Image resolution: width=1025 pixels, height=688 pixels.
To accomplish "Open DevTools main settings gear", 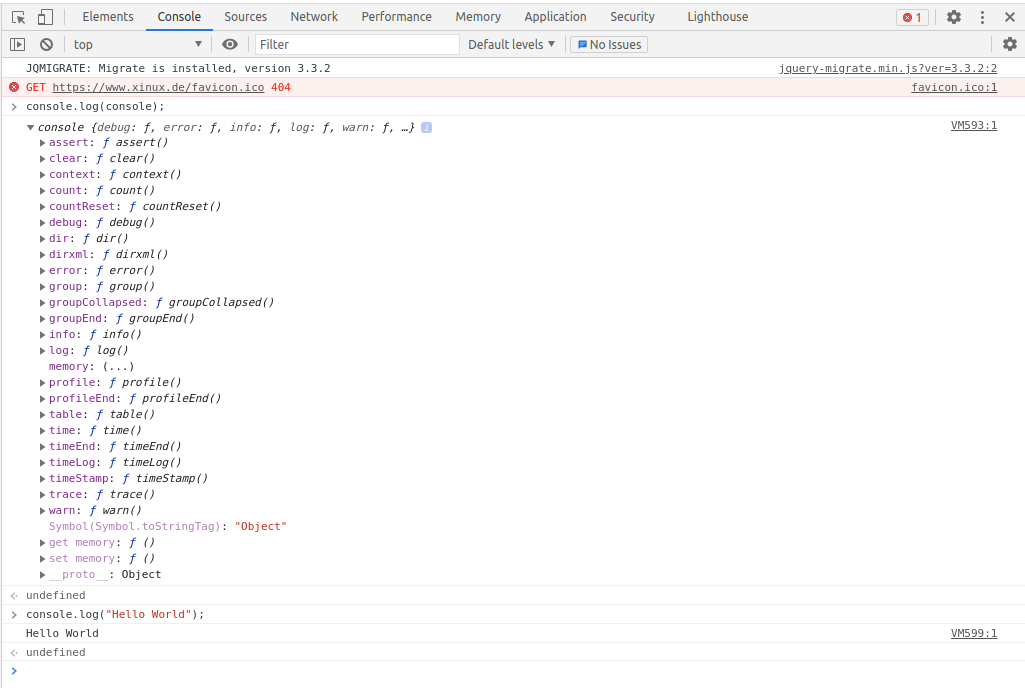I will pos(953,17).
